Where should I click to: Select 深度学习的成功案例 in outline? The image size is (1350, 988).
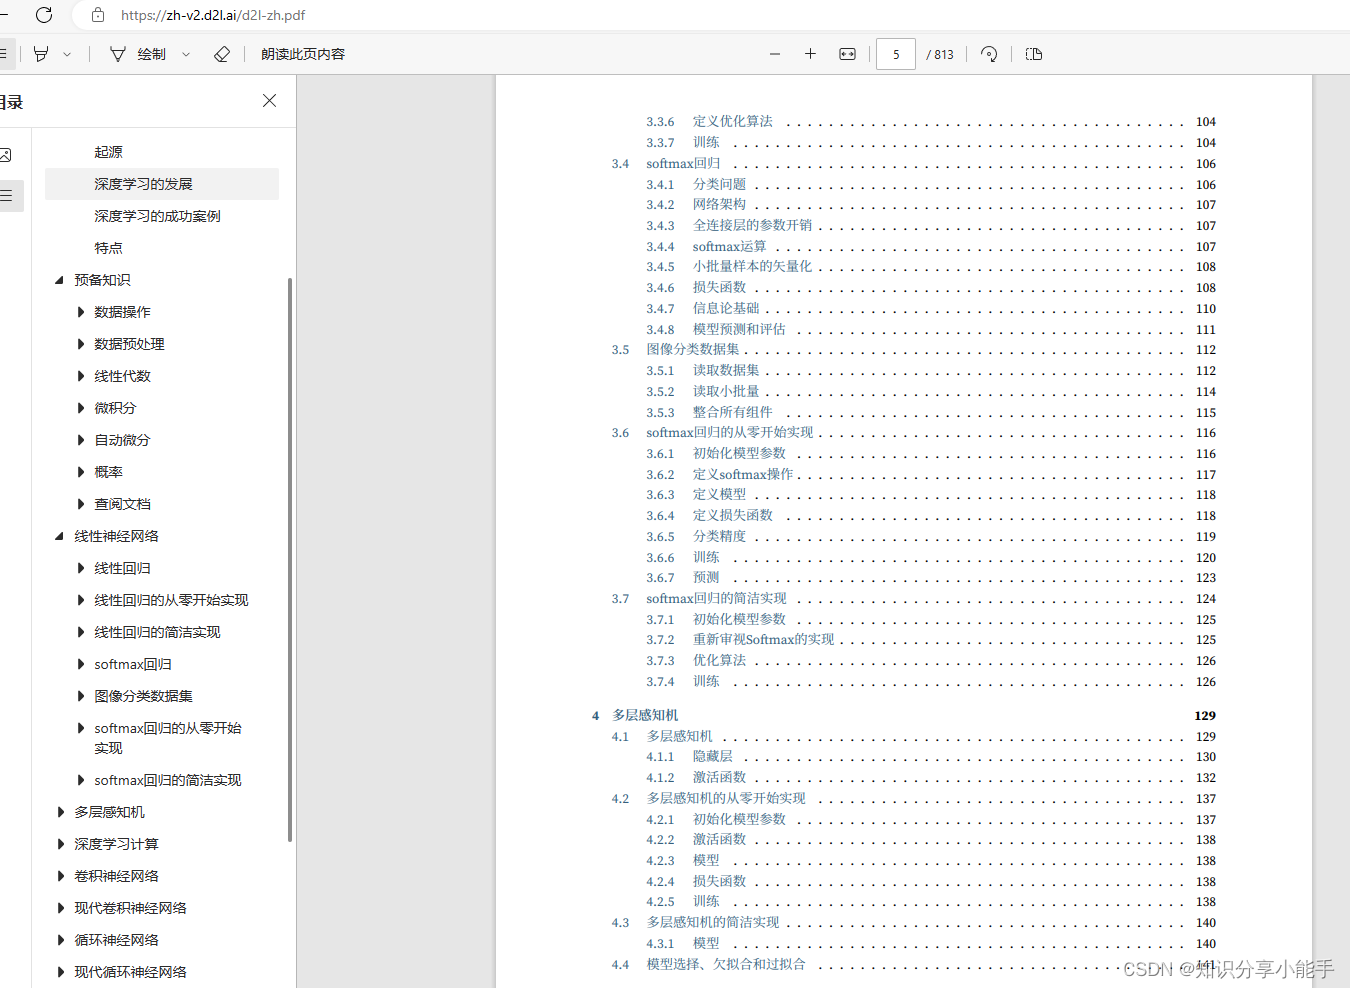tap(157, 216)
